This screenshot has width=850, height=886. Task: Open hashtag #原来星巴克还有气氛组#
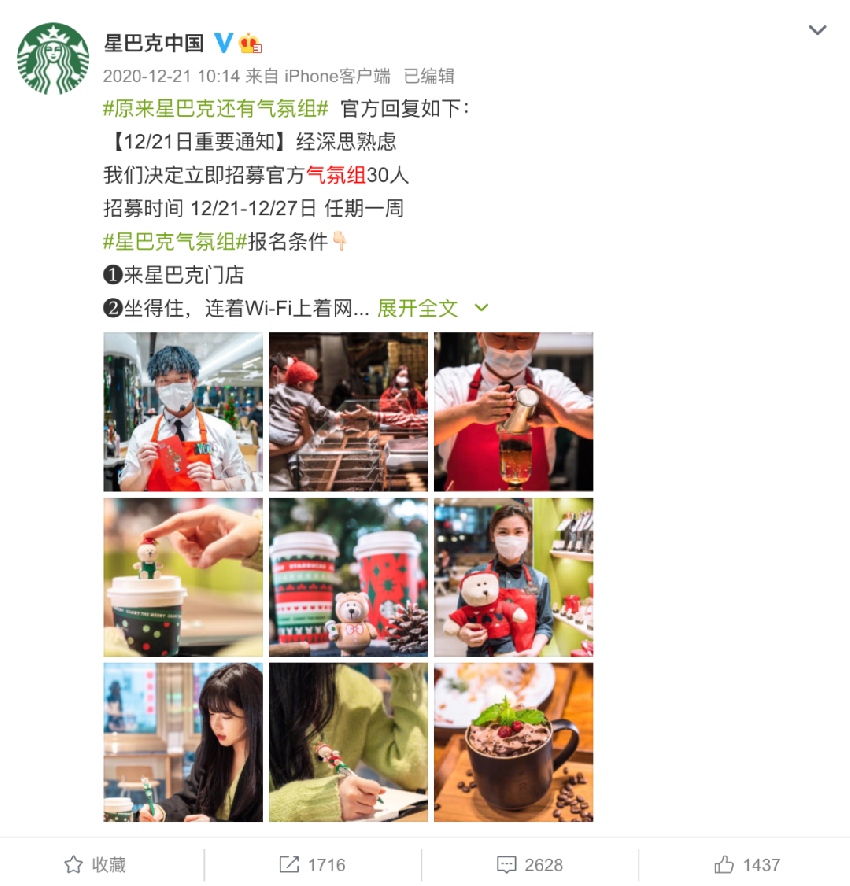click(215, 108)
